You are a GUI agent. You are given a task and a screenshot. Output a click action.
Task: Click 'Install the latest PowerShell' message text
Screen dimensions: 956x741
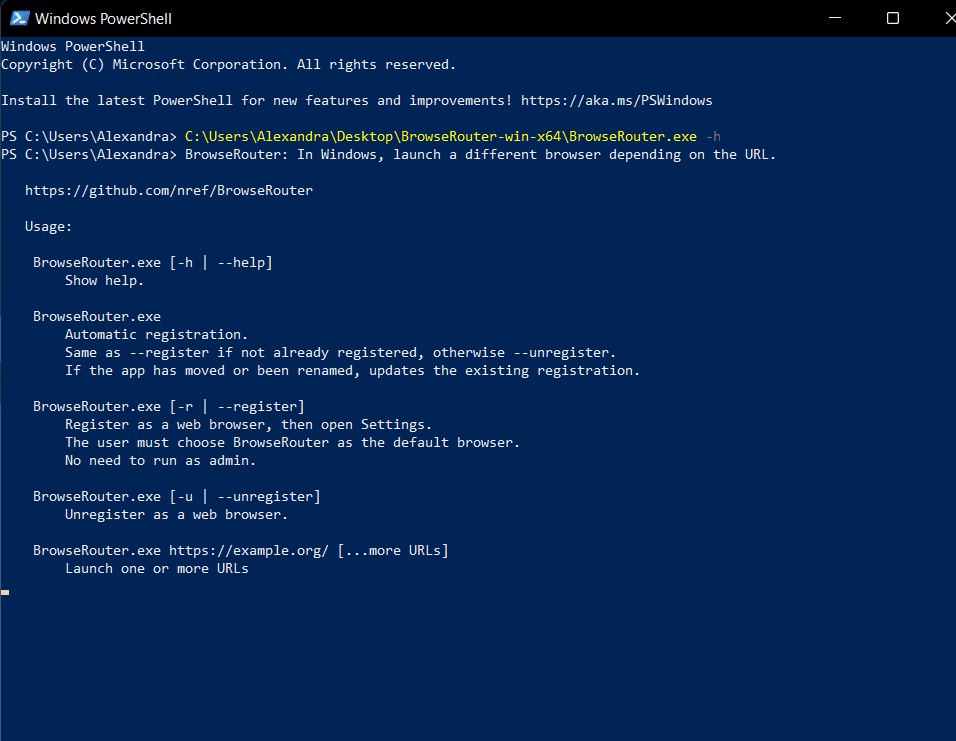[x=257, y=101]
